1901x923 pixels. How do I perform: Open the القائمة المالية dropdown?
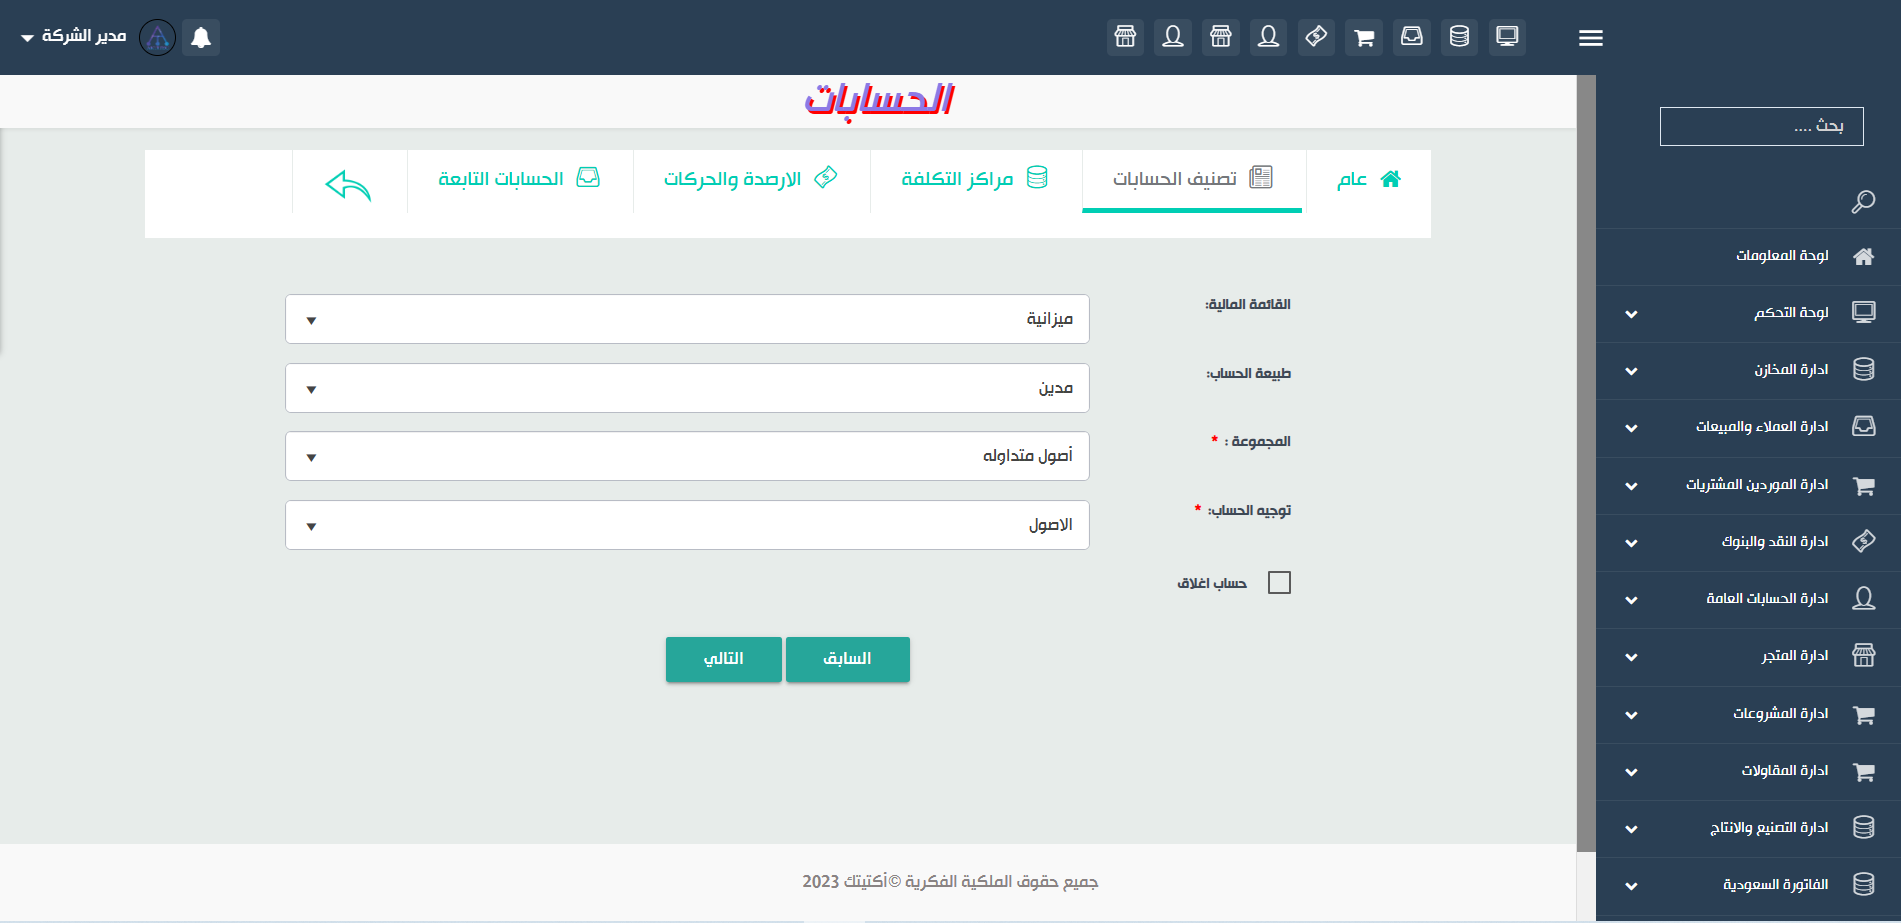coord(687,319)
